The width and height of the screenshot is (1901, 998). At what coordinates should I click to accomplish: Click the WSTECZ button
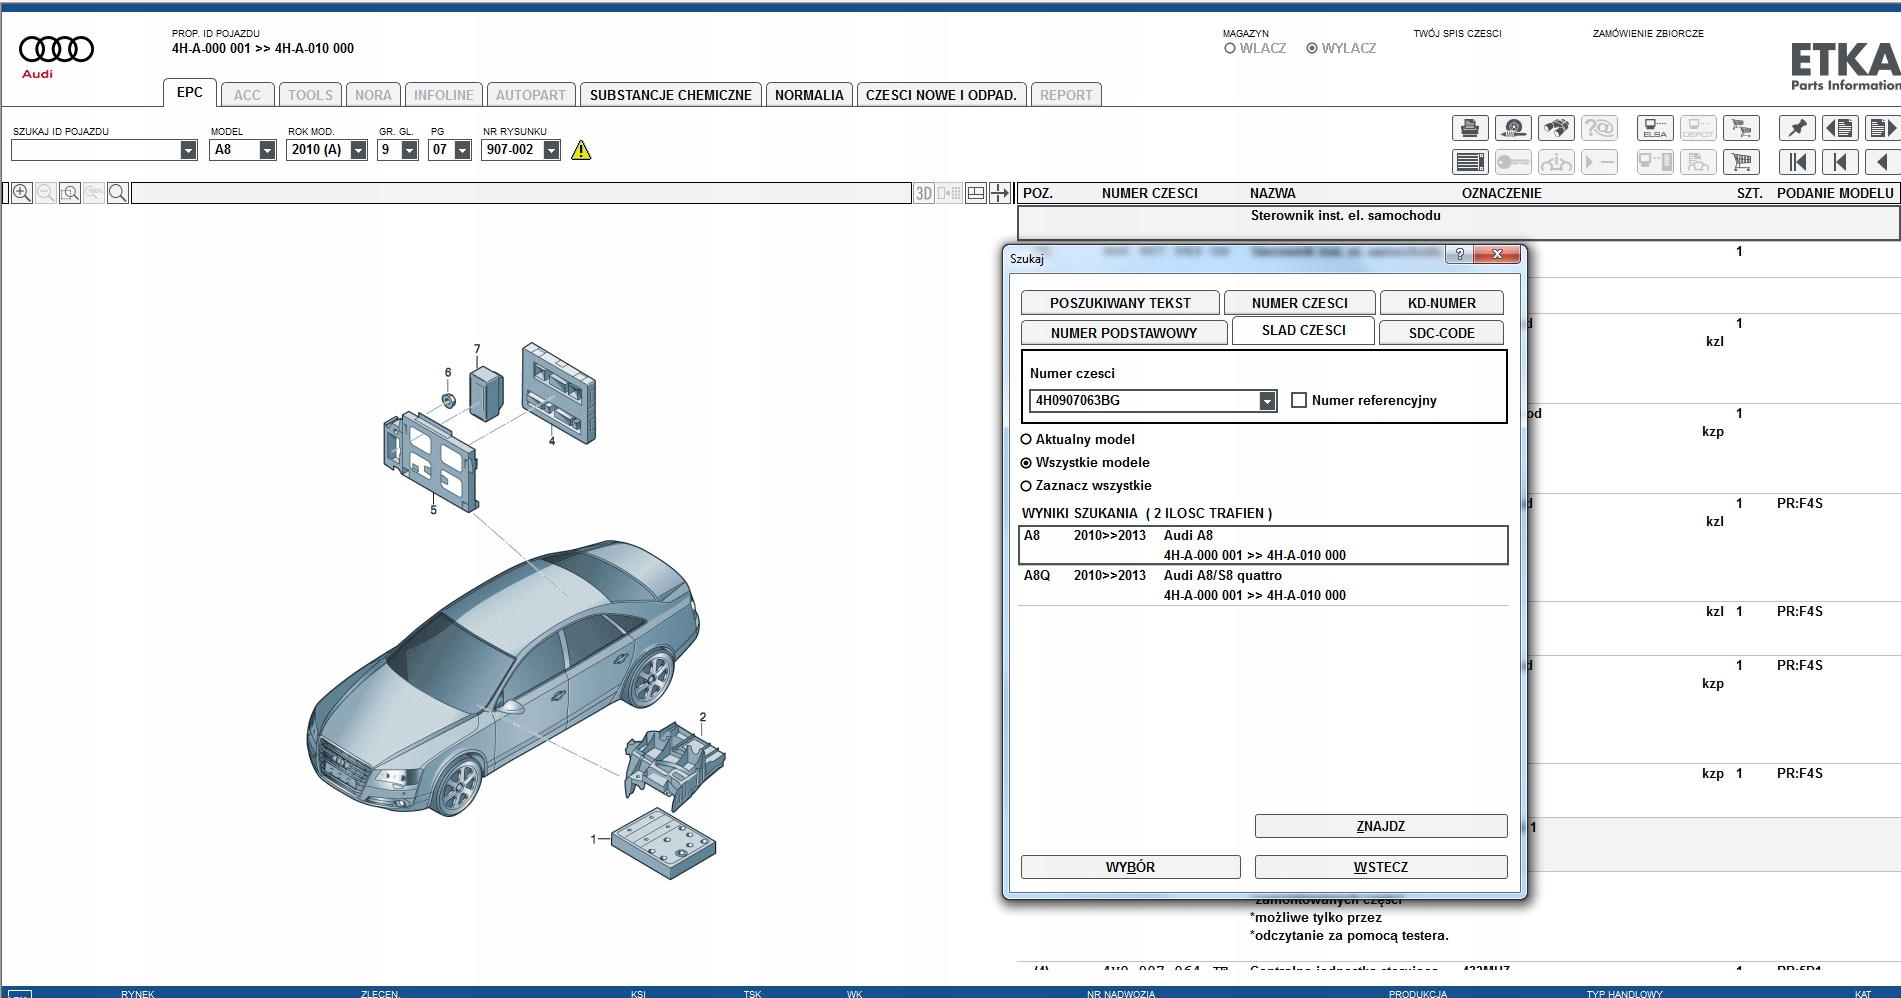[1381, 867]
